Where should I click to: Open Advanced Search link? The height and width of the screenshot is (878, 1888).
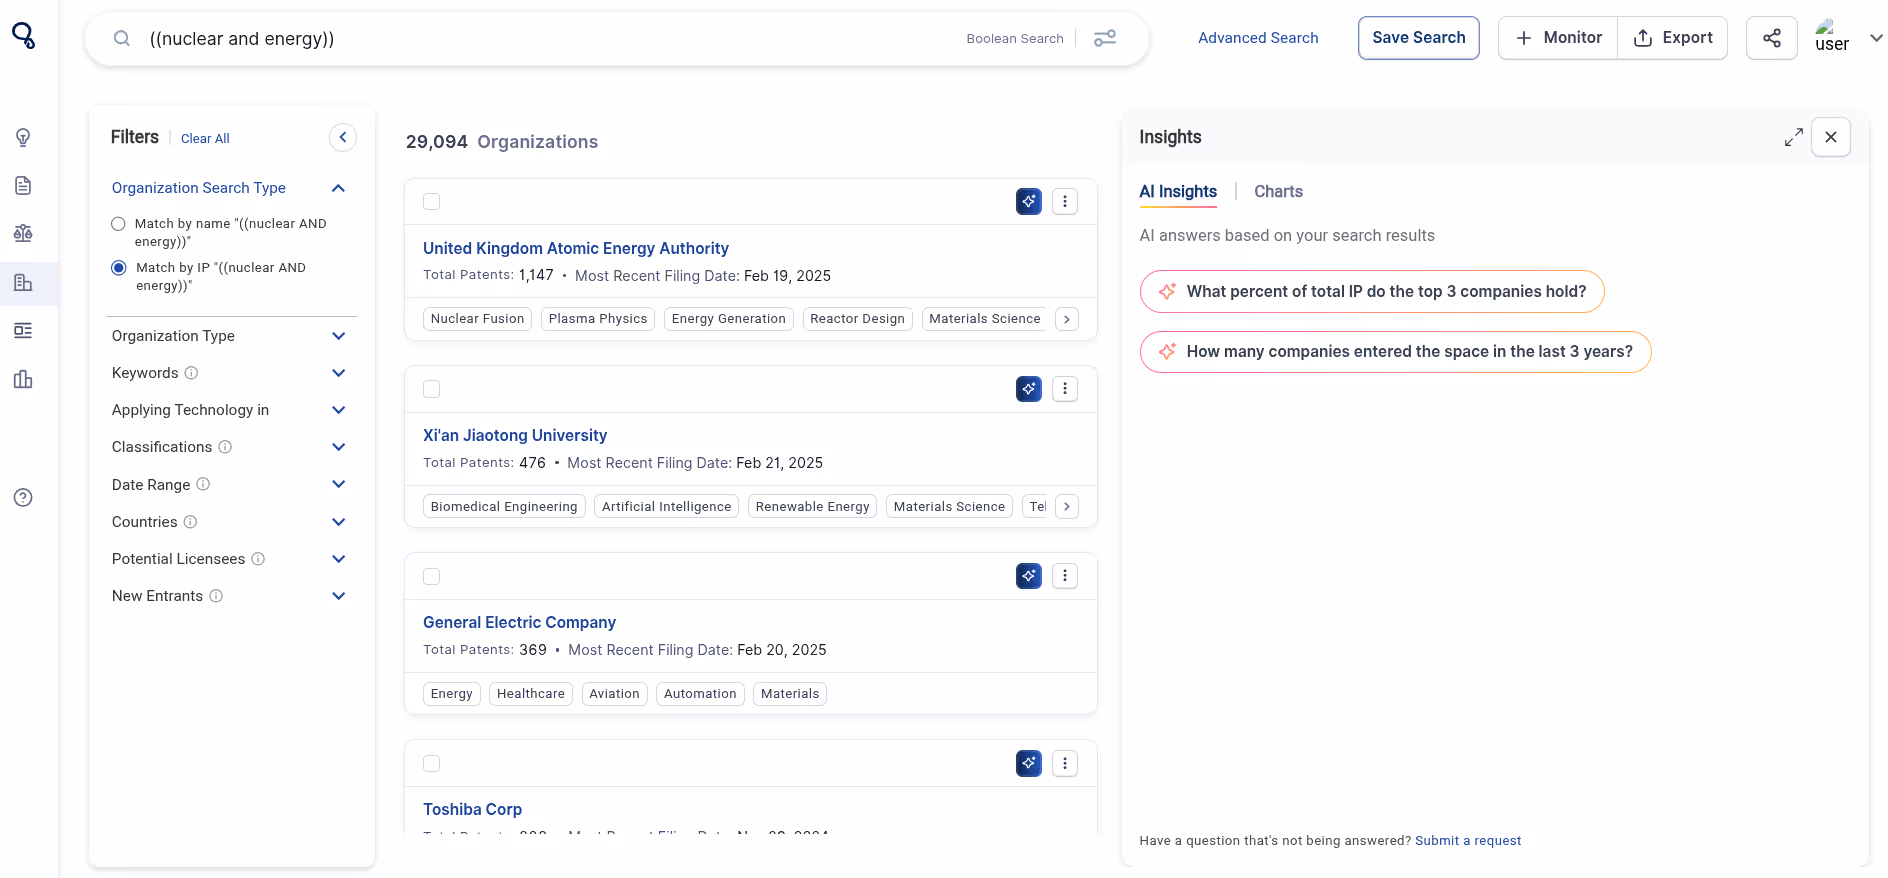(1258, 38)
